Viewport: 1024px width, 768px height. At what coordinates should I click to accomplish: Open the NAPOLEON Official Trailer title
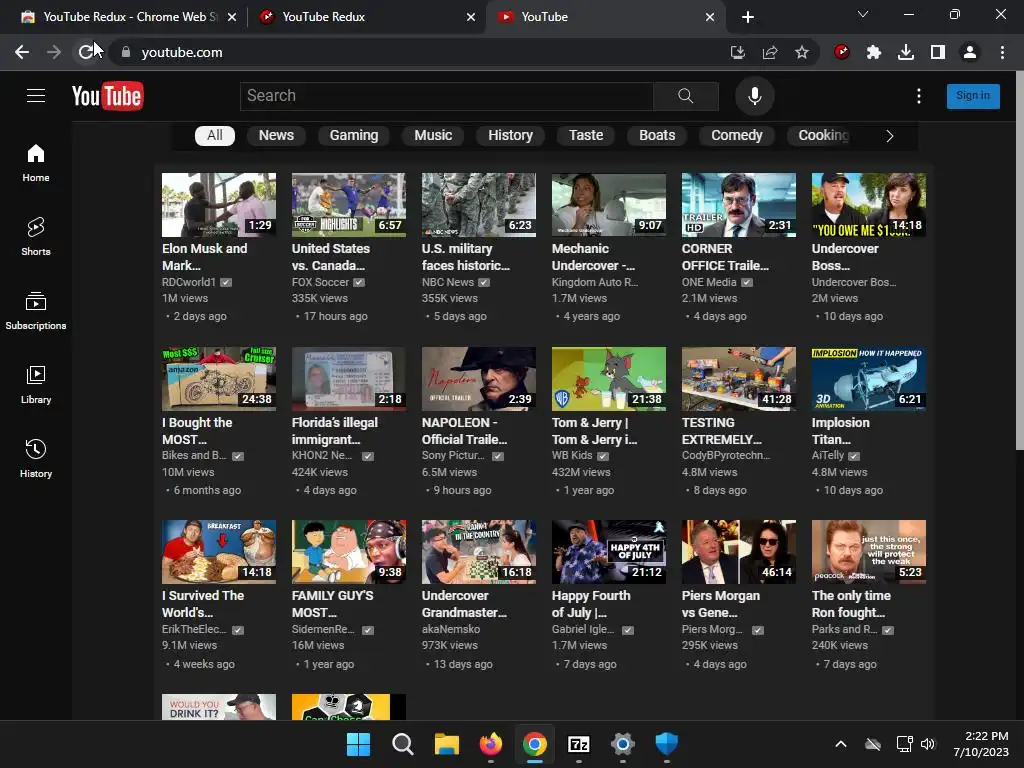464,431
